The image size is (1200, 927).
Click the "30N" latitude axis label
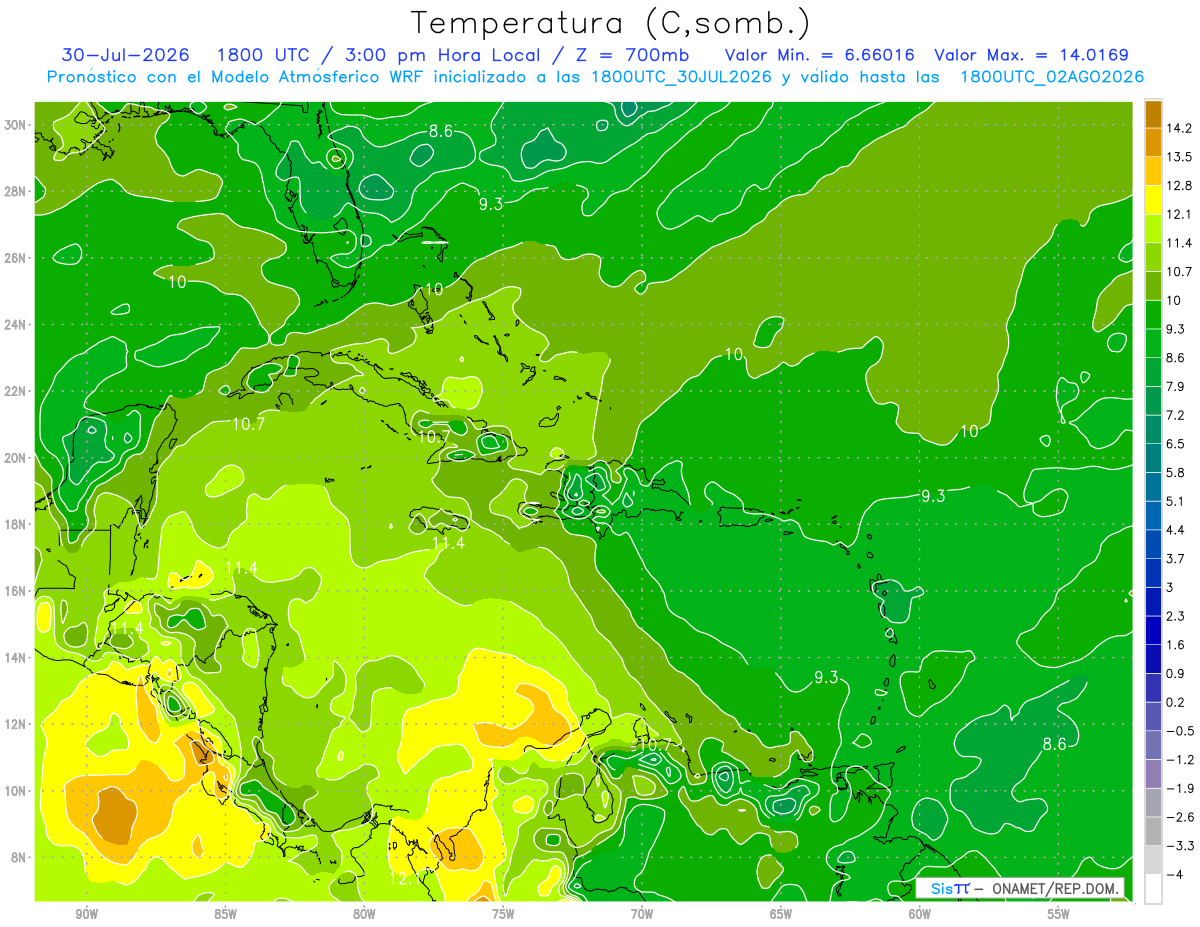click(16, 124)
